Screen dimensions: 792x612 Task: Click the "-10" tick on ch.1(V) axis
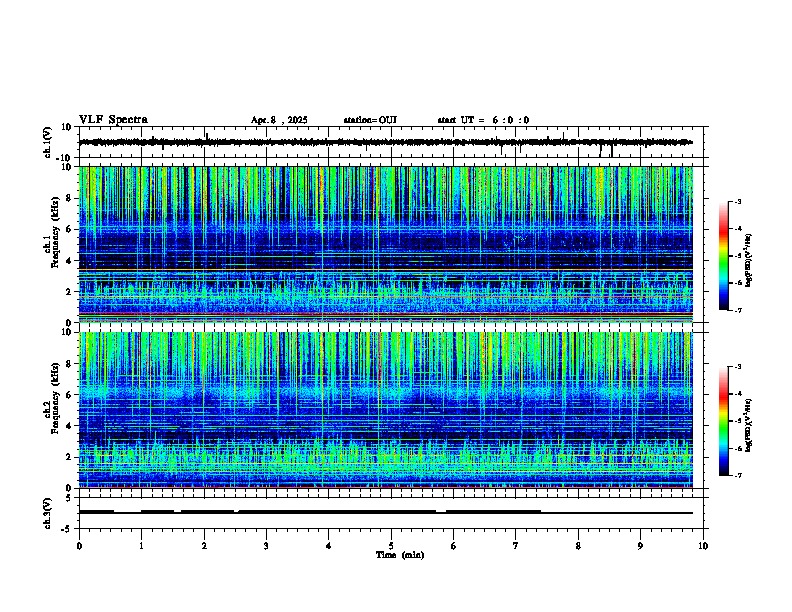point(65,158)
